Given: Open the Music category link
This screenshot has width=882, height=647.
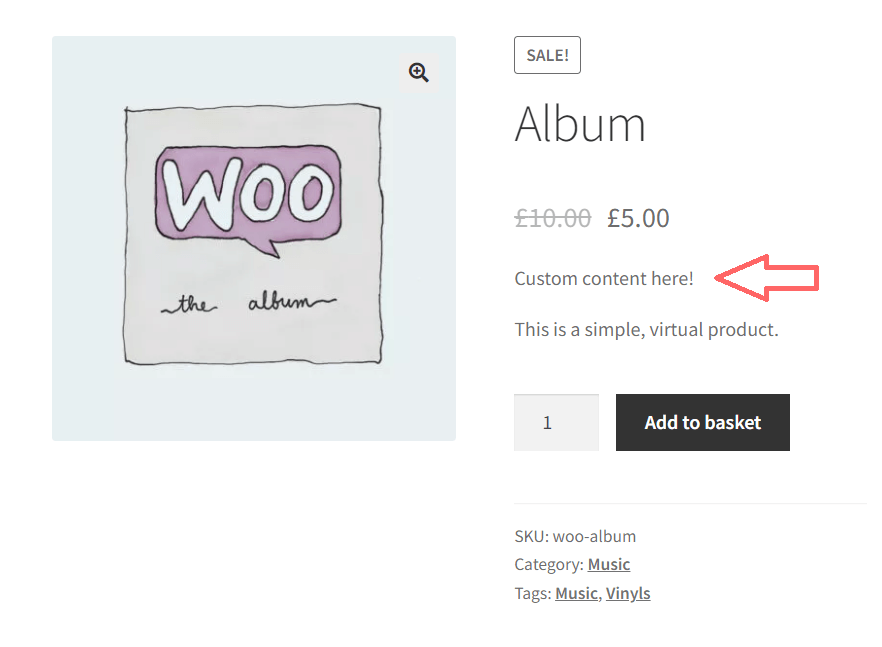Looking at the screenshot, I should [x=609, y=564].
